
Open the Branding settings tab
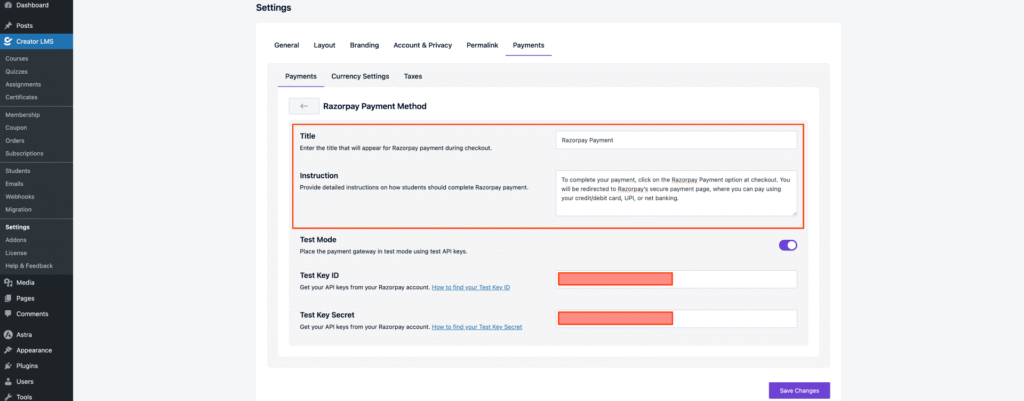point(364,45)
